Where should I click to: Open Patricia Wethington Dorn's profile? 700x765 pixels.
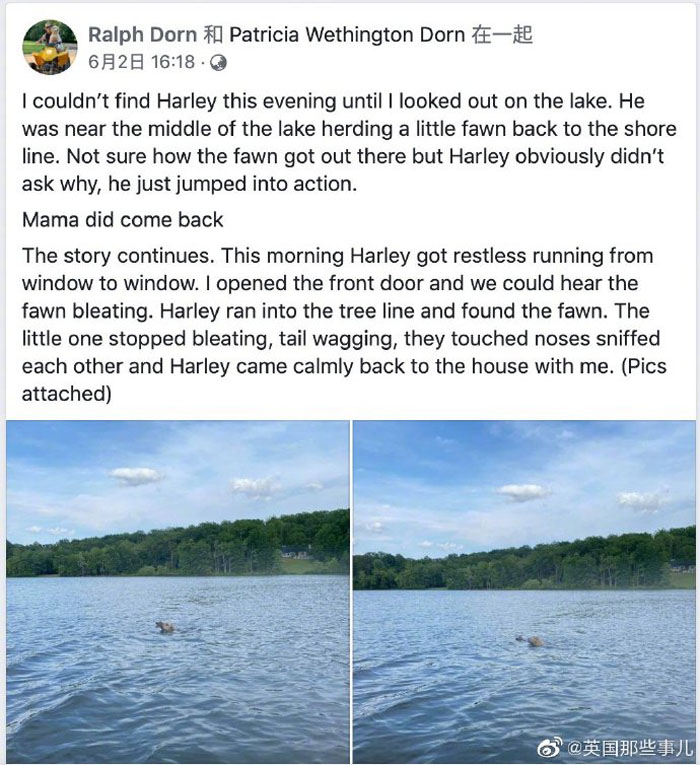point(346,35)
